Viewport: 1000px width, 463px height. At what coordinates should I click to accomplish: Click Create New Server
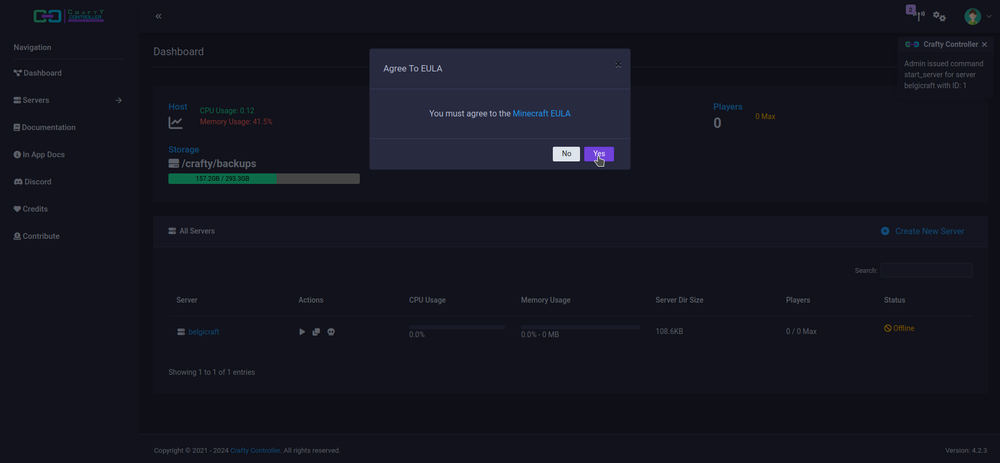(929, 231)
